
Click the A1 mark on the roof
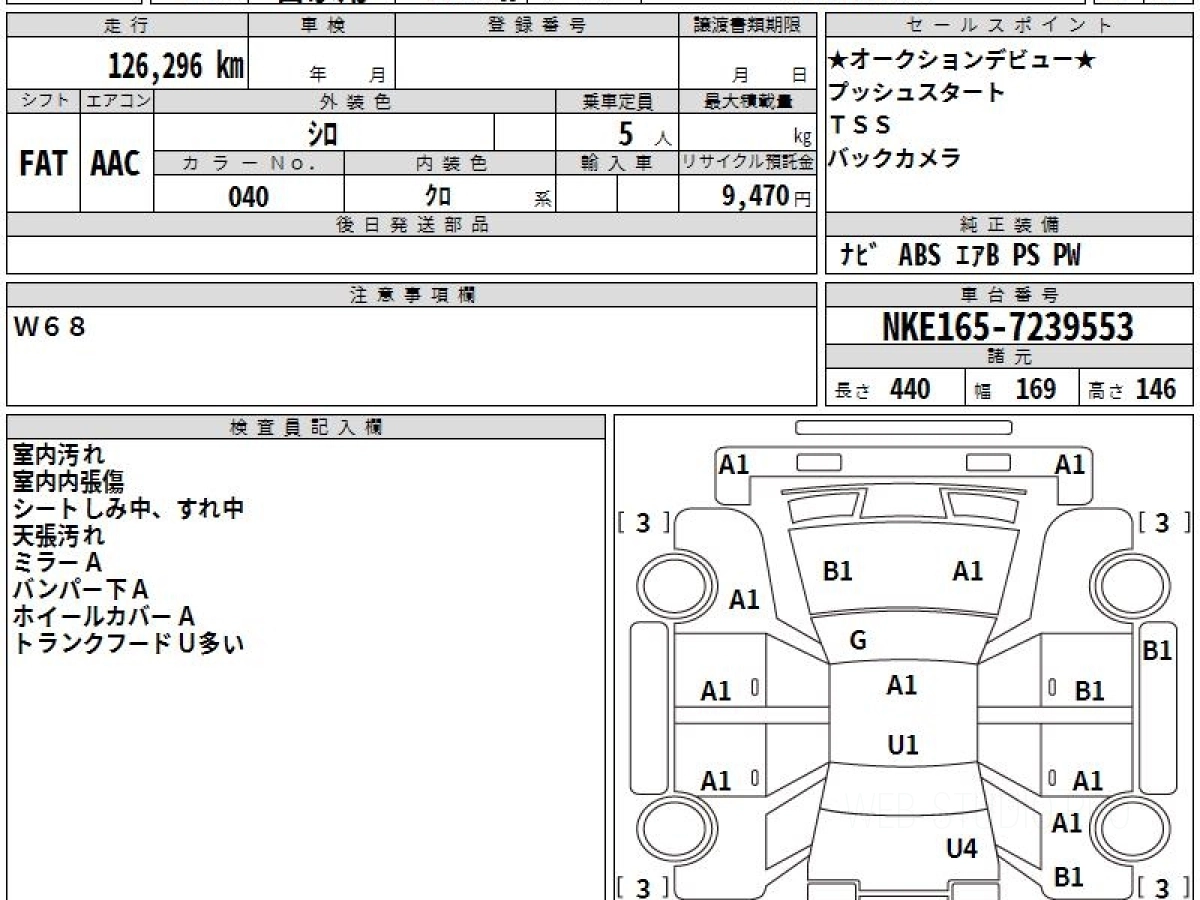click(x=902, y=685)
